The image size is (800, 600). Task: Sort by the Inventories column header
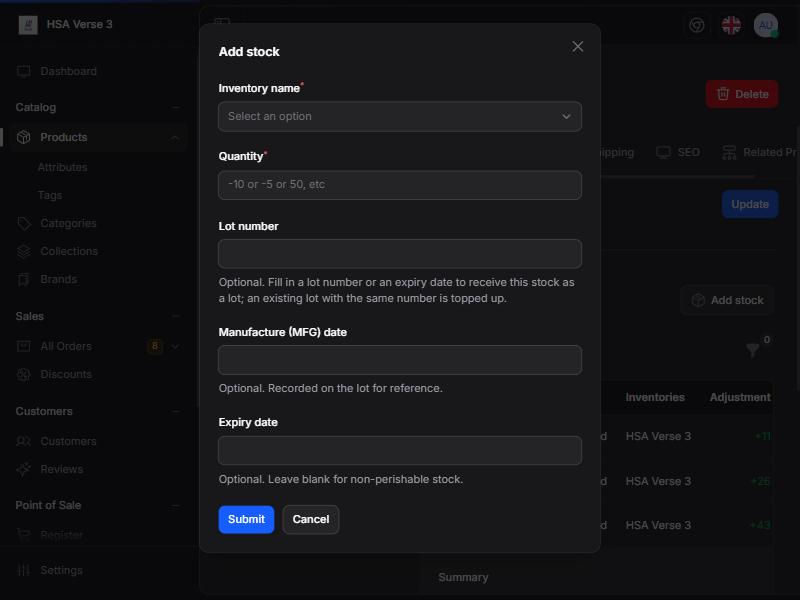[655, 397]
